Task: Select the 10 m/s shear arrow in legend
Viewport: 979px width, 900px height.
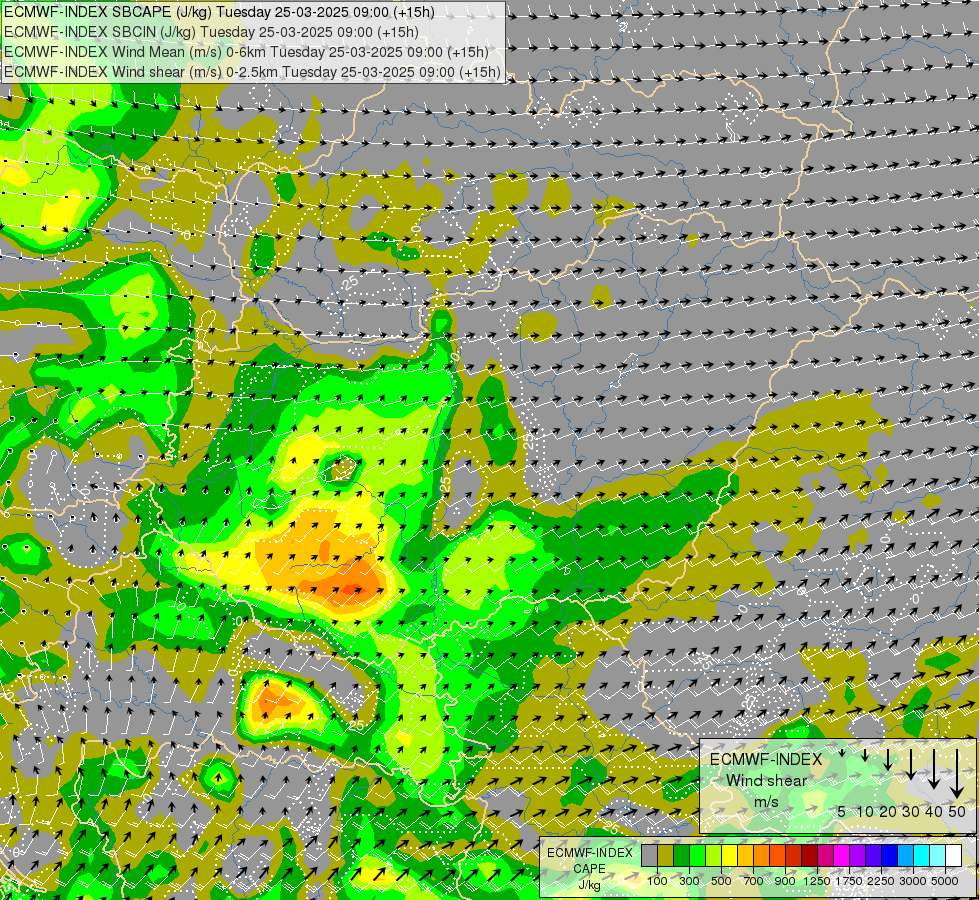Action: pyautogui.click(x=865, y=755)
